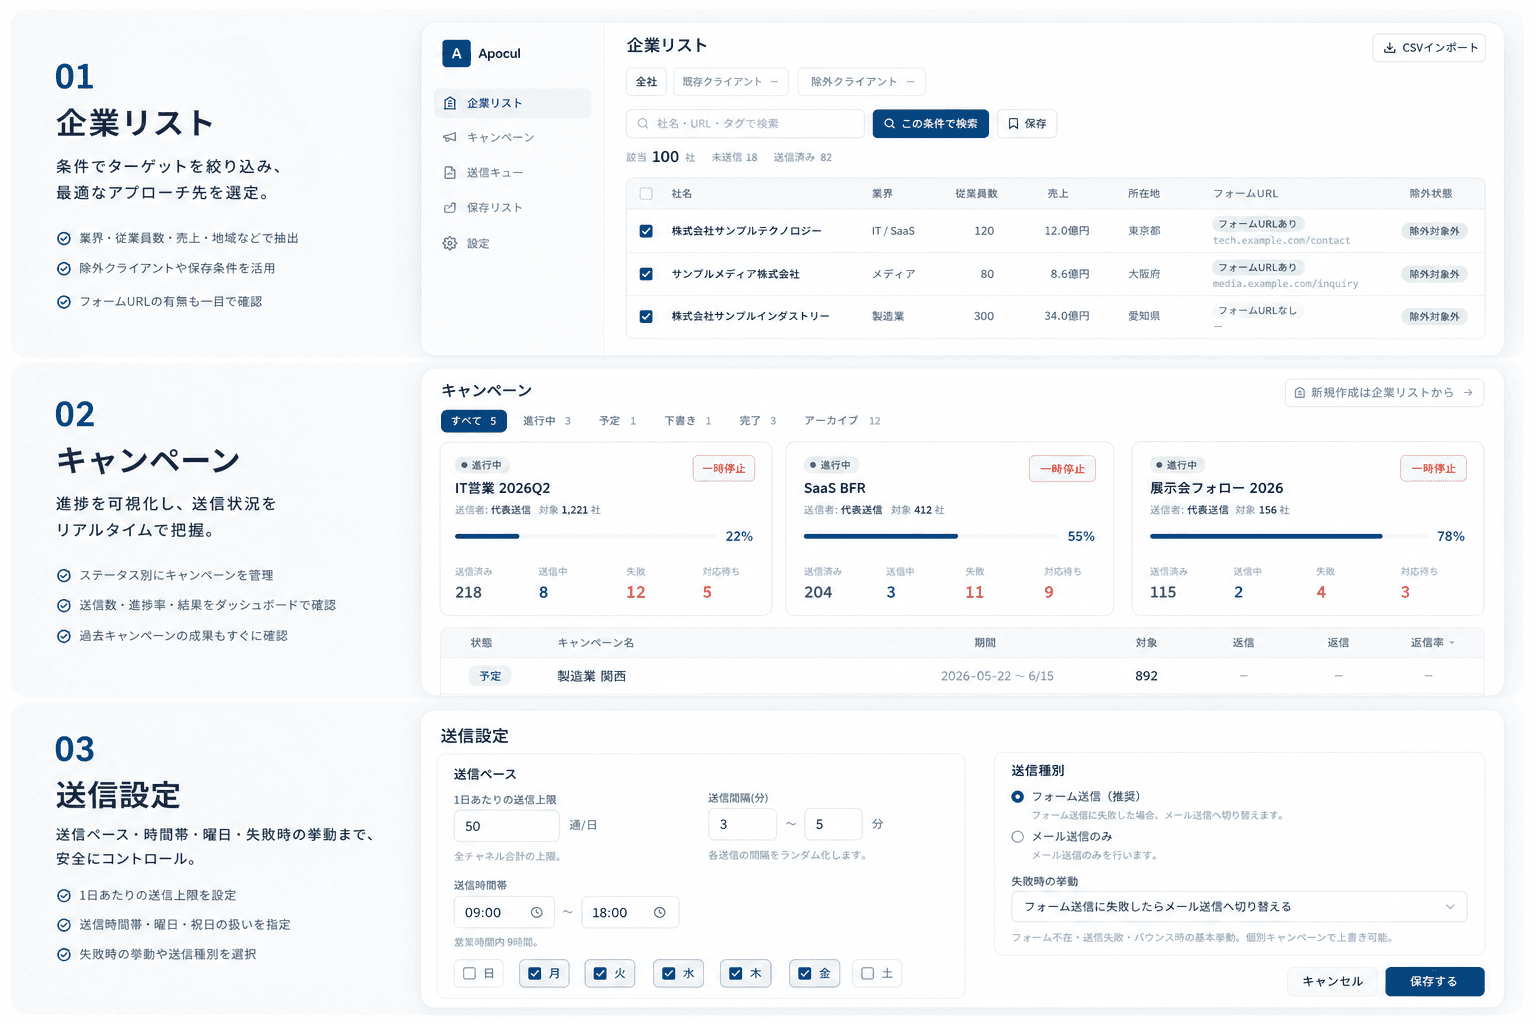Click 除外対象外 badge for 株式会社サンプルテクノロジー
The height and width of the screenshot is (1024, 1536).
click(1434, 231)
